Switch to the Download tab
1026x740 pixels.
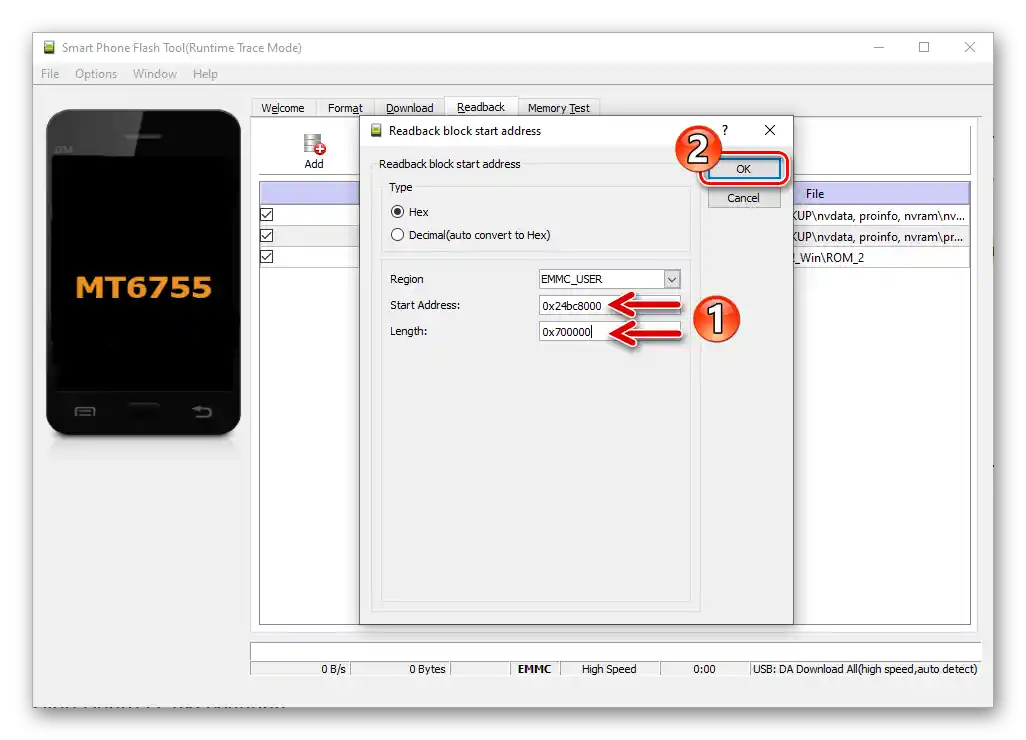point(409,107)
